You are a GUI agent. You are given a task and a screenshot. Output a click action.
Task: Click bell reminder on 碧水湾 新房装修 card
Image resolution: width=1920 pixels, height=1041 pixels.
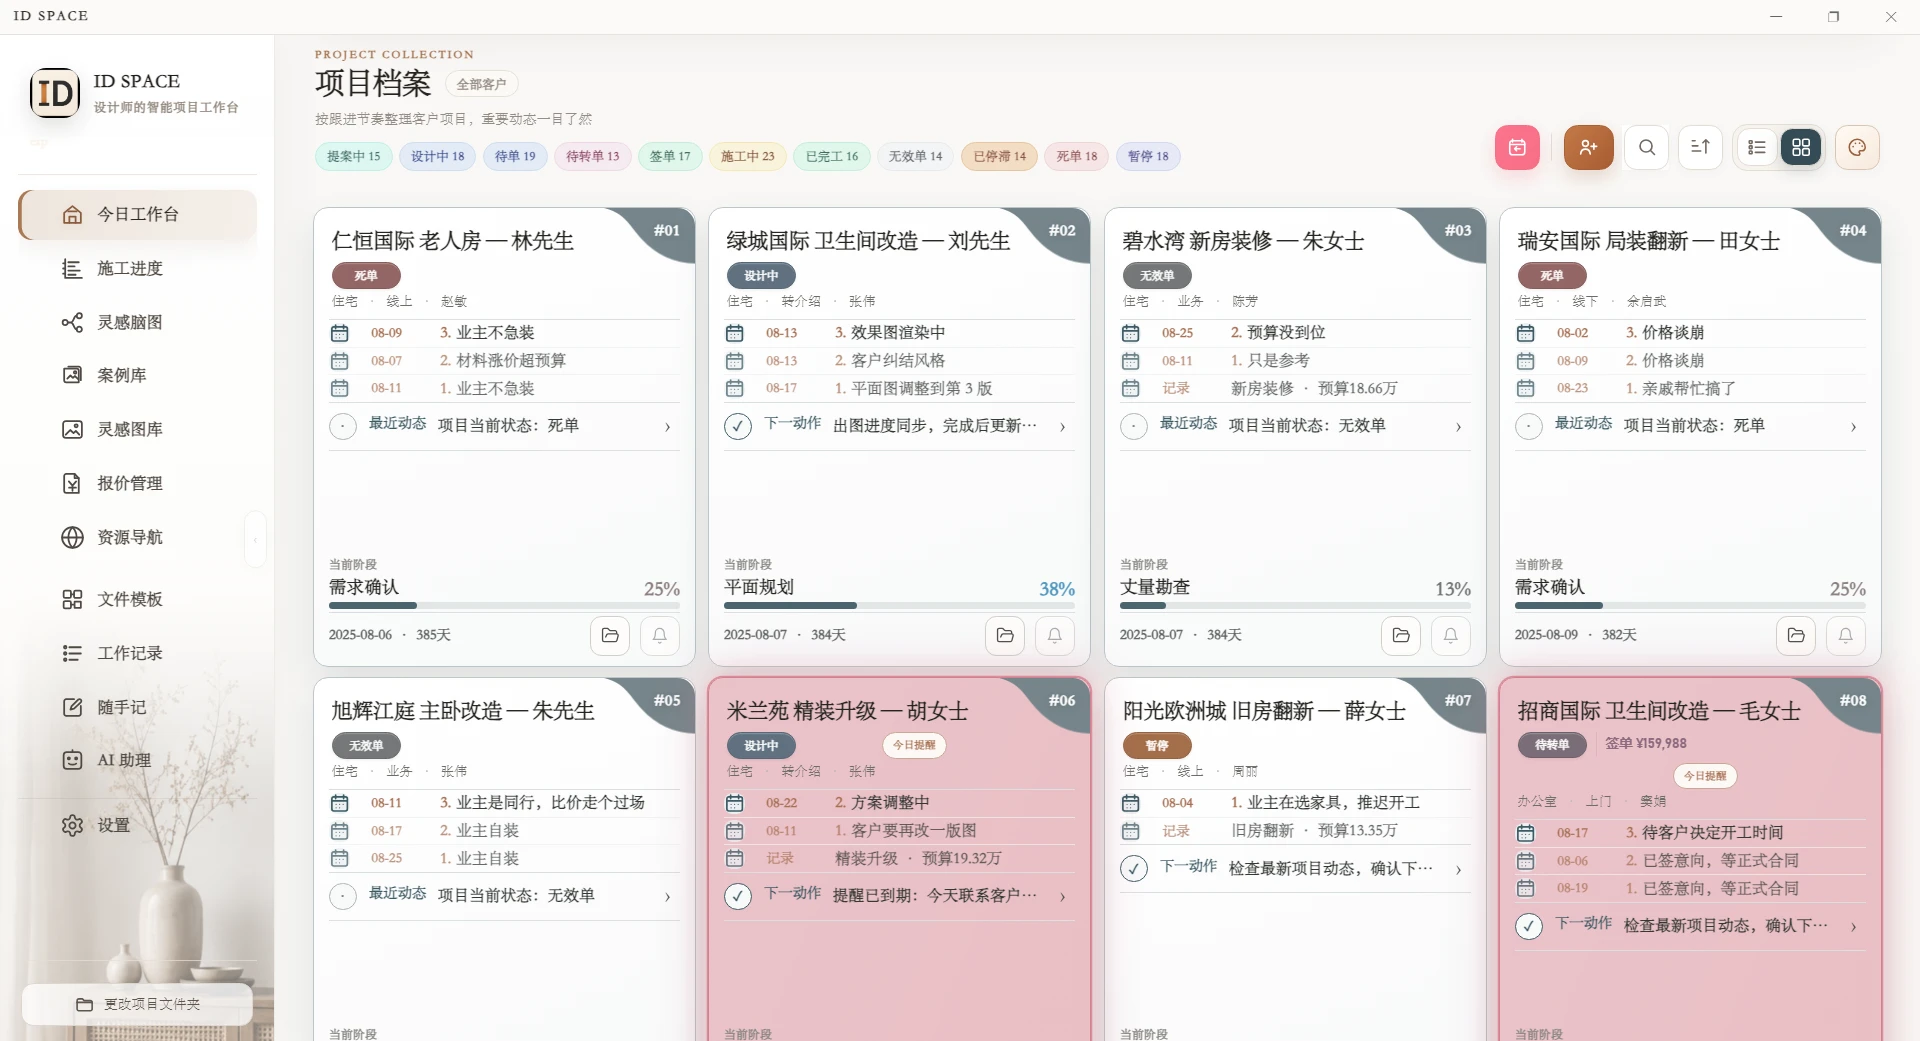tap(1451, 635)
